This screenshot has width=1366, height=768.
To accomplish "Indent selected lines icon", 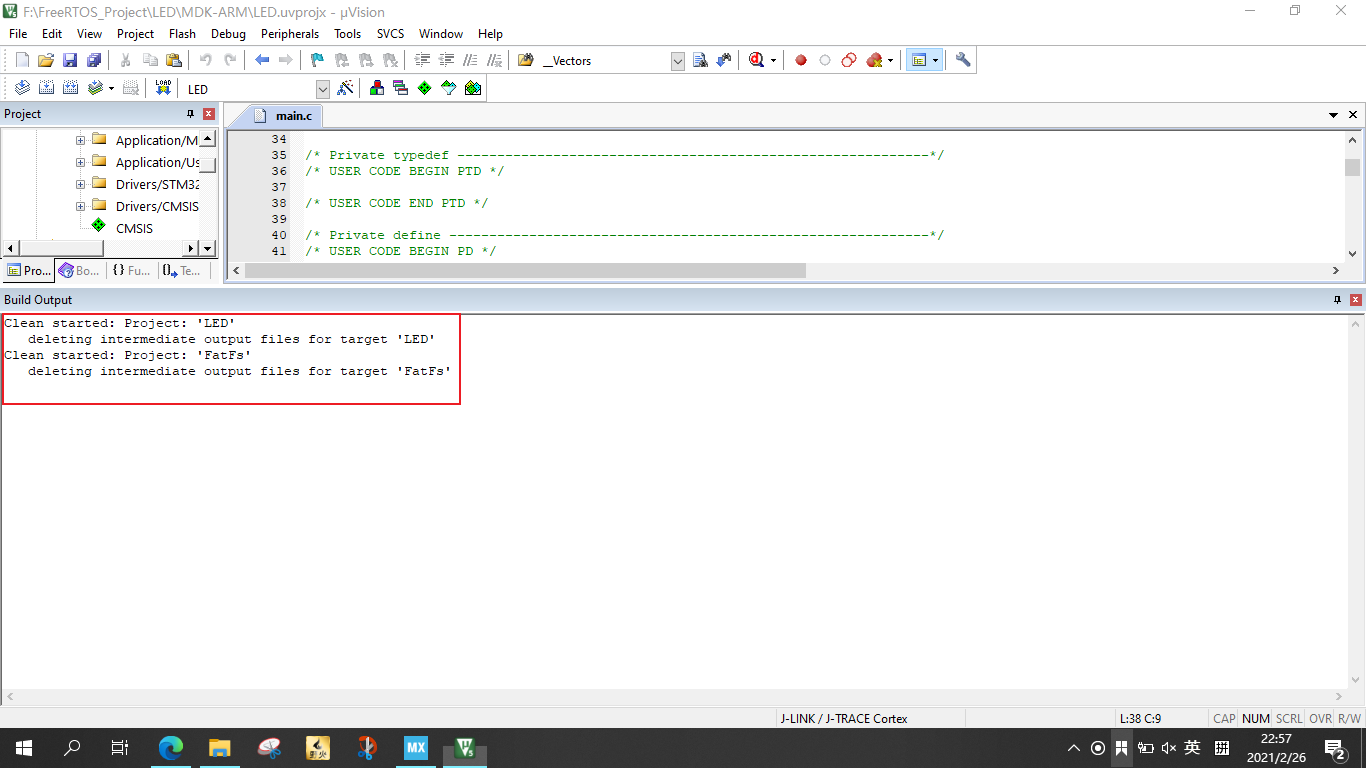I will click(423, 60).
